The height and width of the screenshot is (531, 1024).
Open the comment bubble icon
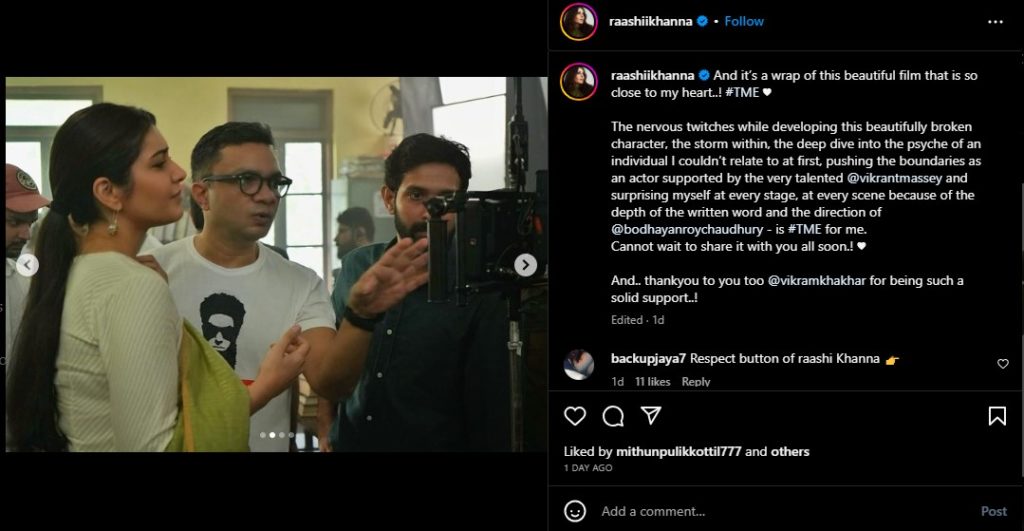(x=613, y=416)
